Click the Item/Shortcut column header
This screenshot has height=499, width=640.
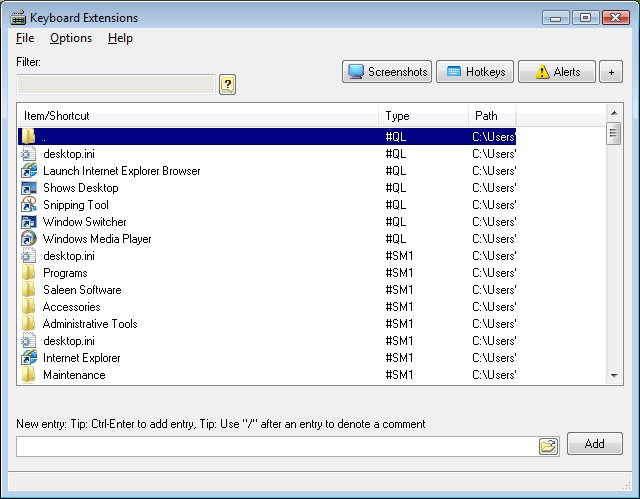click(x=198, y=116)
